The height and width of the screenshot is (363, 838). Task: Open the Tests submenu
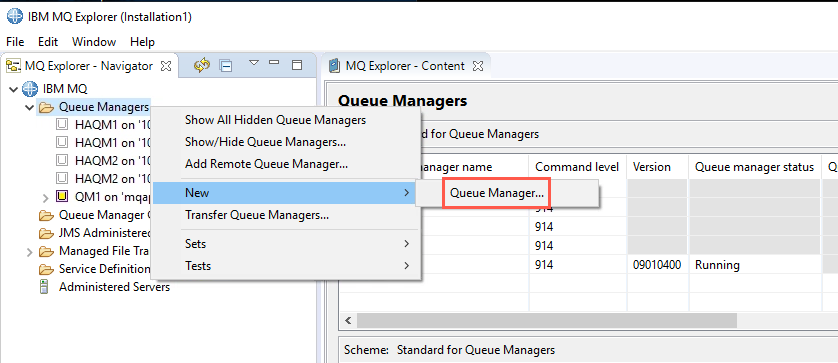click(x=286, y=266)
